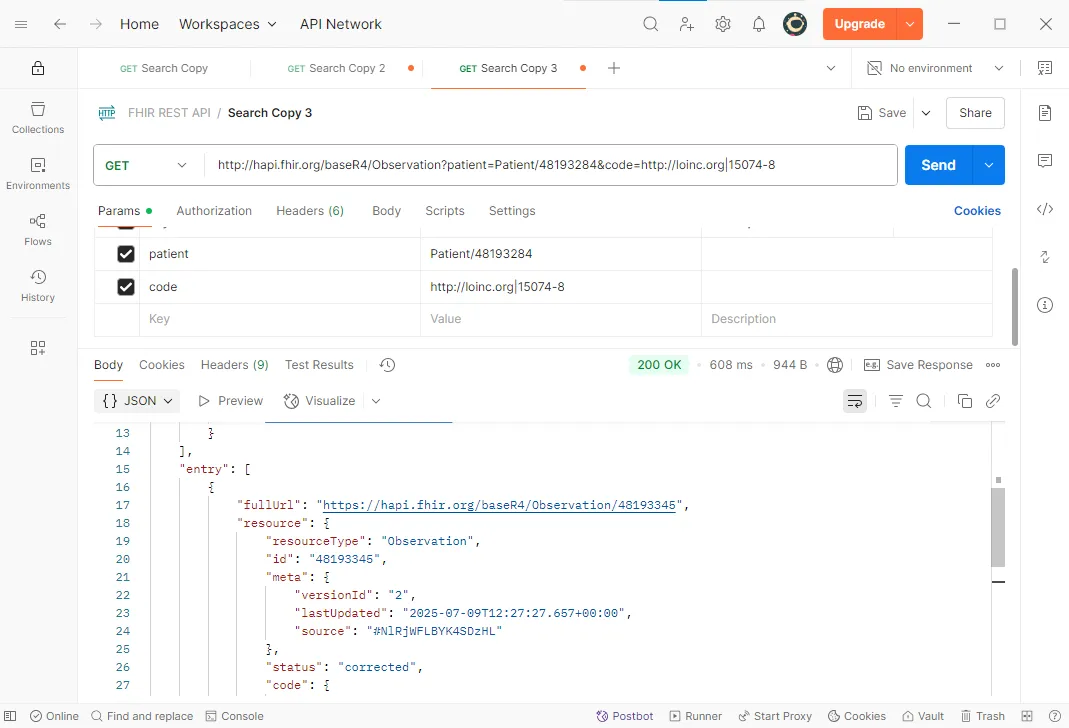Viewport: 1069px width, 728px height.
Task: Open response more options ellipsis
Action: (993, 365)
